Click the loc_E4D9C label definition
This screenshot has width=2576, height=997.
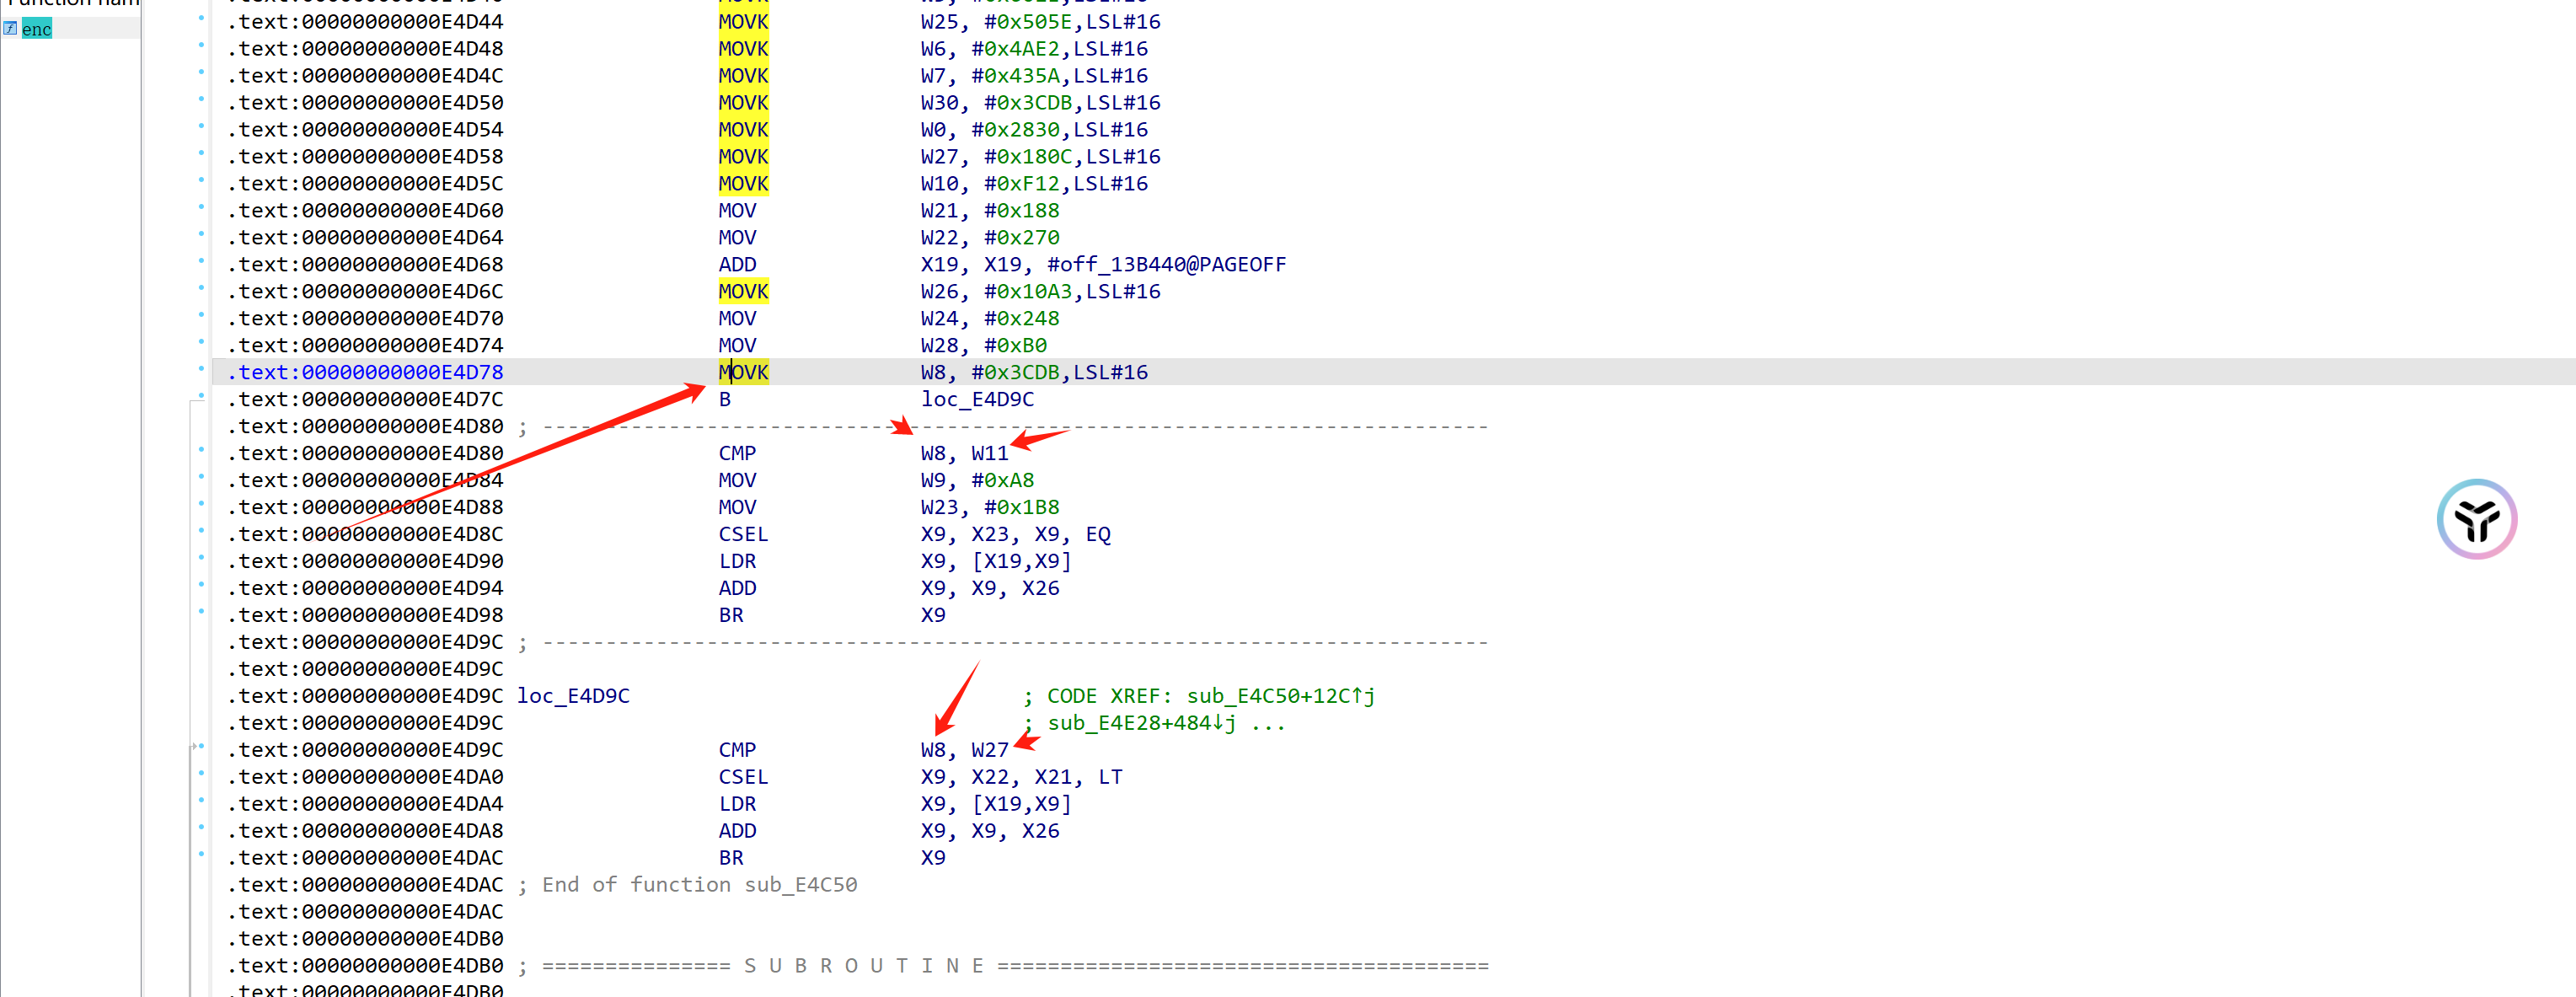click(573, 696)
